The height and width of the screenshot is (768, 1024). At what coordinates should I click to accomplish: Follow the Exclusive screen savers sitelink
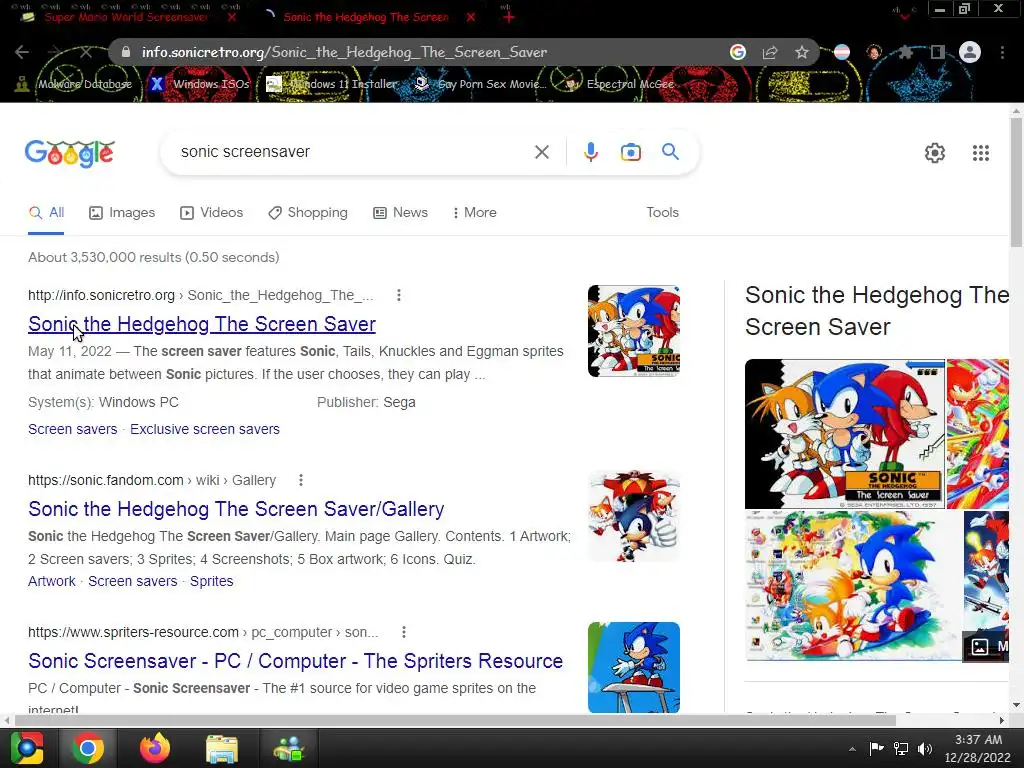click(x=204, y=429)
